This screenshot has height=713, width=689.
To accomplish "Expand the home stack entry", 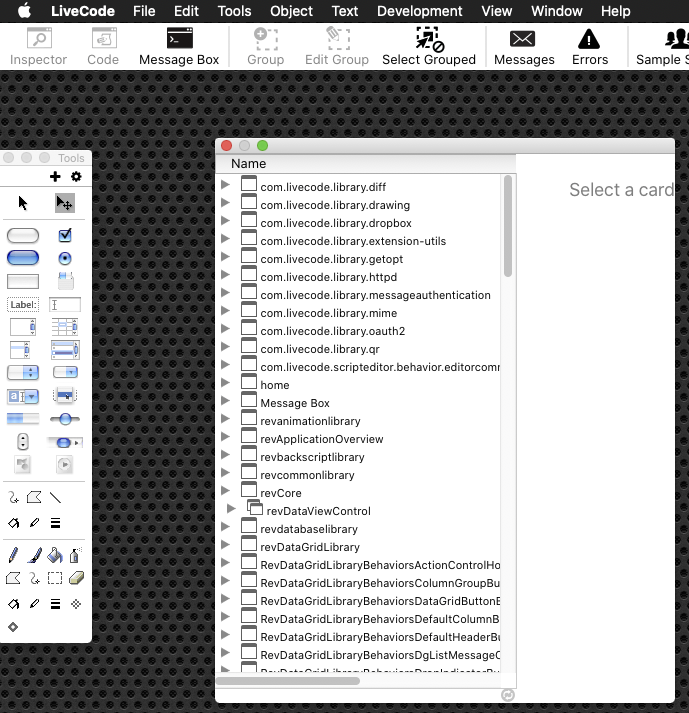I will [x=226, y=385].
